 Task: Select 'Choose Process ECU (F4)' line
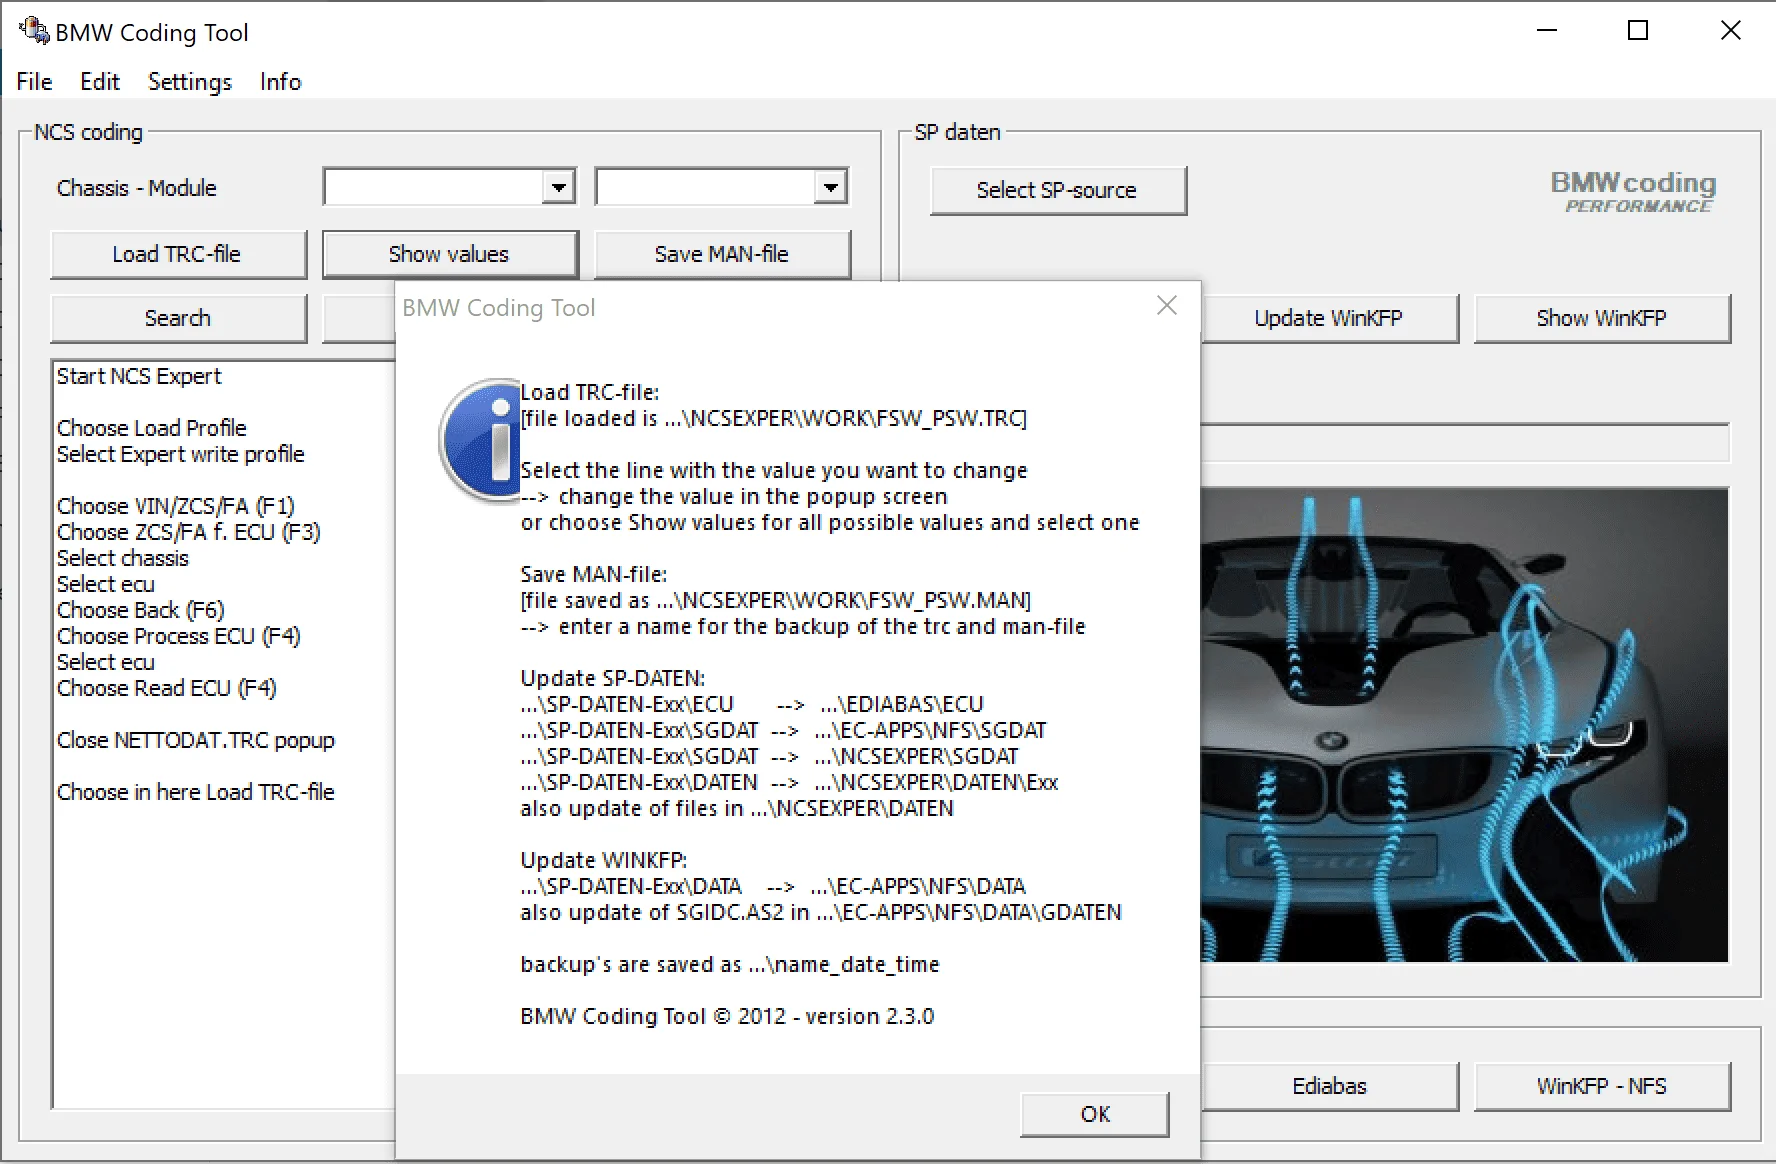(x=179, y=636)
